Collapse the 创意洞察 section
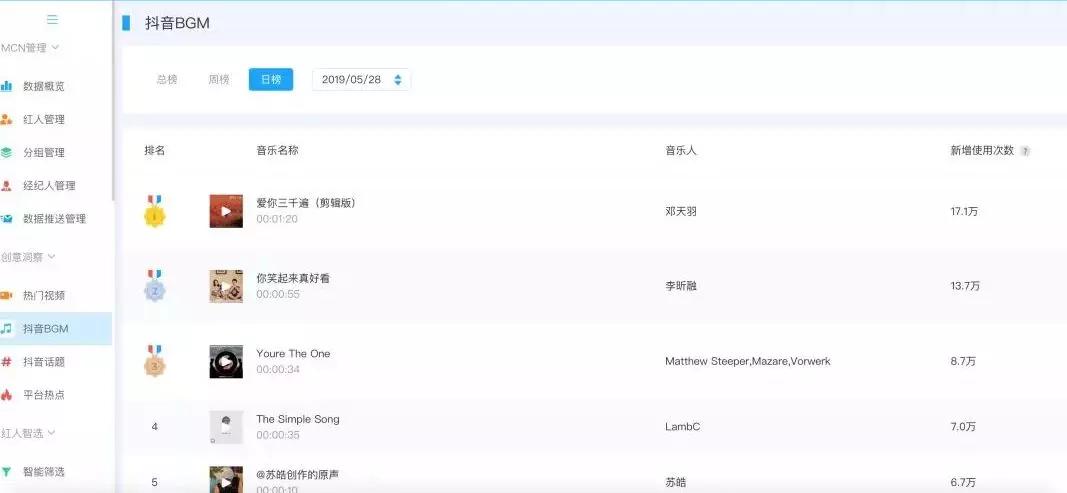This screenshot has height=493, width=1067. point(28,257)
